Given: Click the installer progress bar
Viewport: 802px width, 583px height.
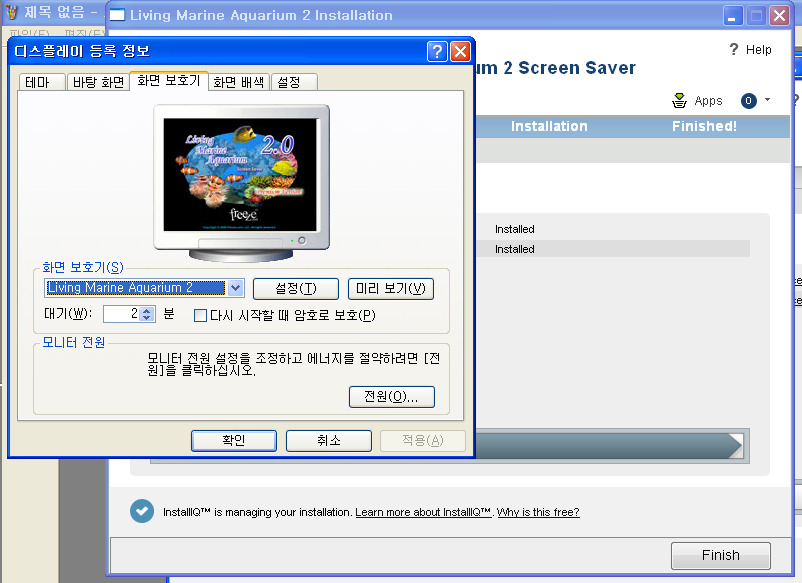Looking at the screenshot, I should coord(609,446).
